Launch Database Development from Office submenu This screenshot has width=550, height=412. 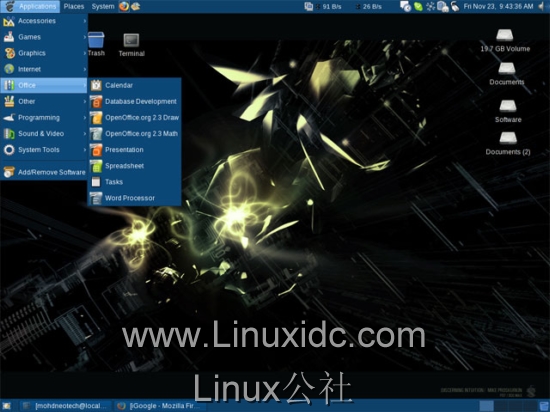point(134,101)
